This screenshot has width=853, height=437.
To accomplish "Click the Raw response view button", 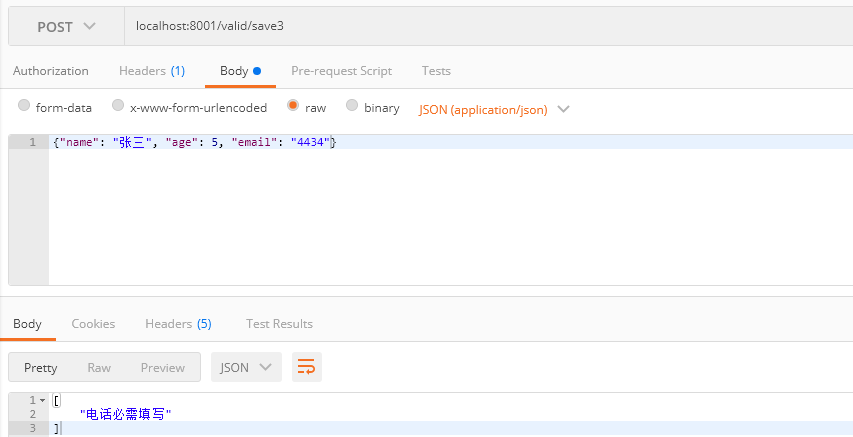I will [99, 367].
